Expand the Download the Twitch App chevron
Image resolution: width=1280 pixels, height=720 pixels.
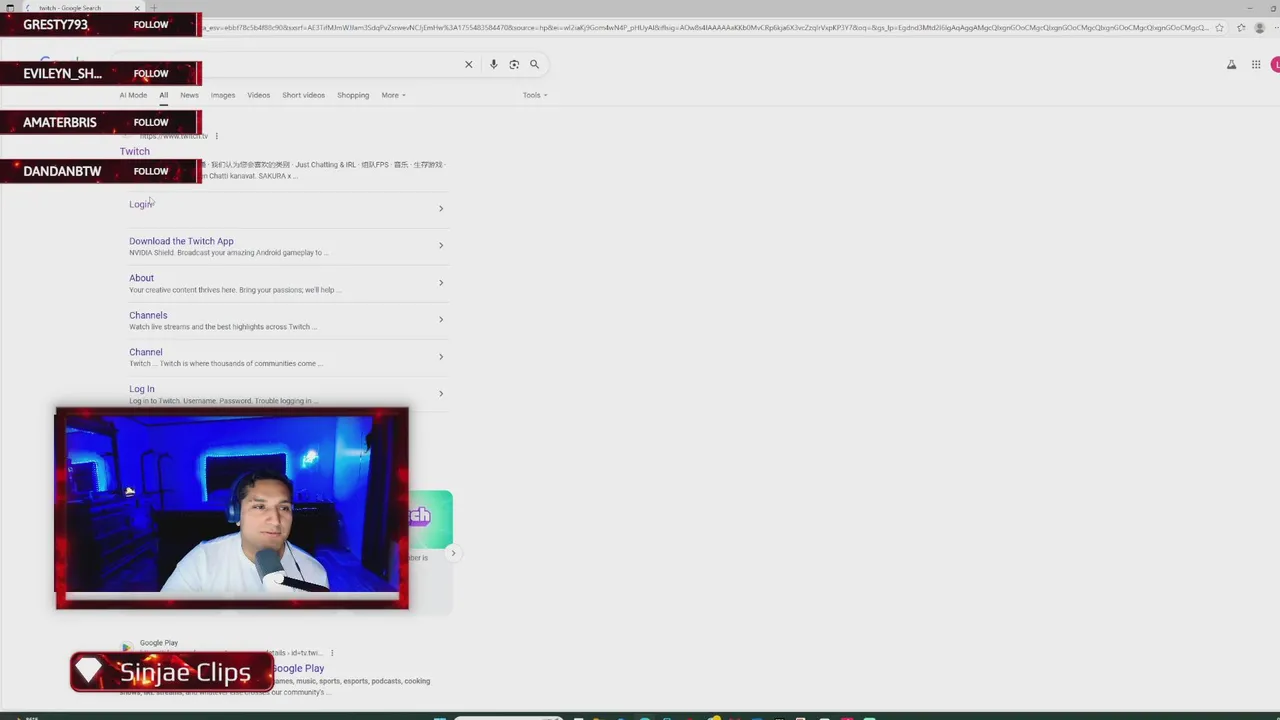coord(441,245)
